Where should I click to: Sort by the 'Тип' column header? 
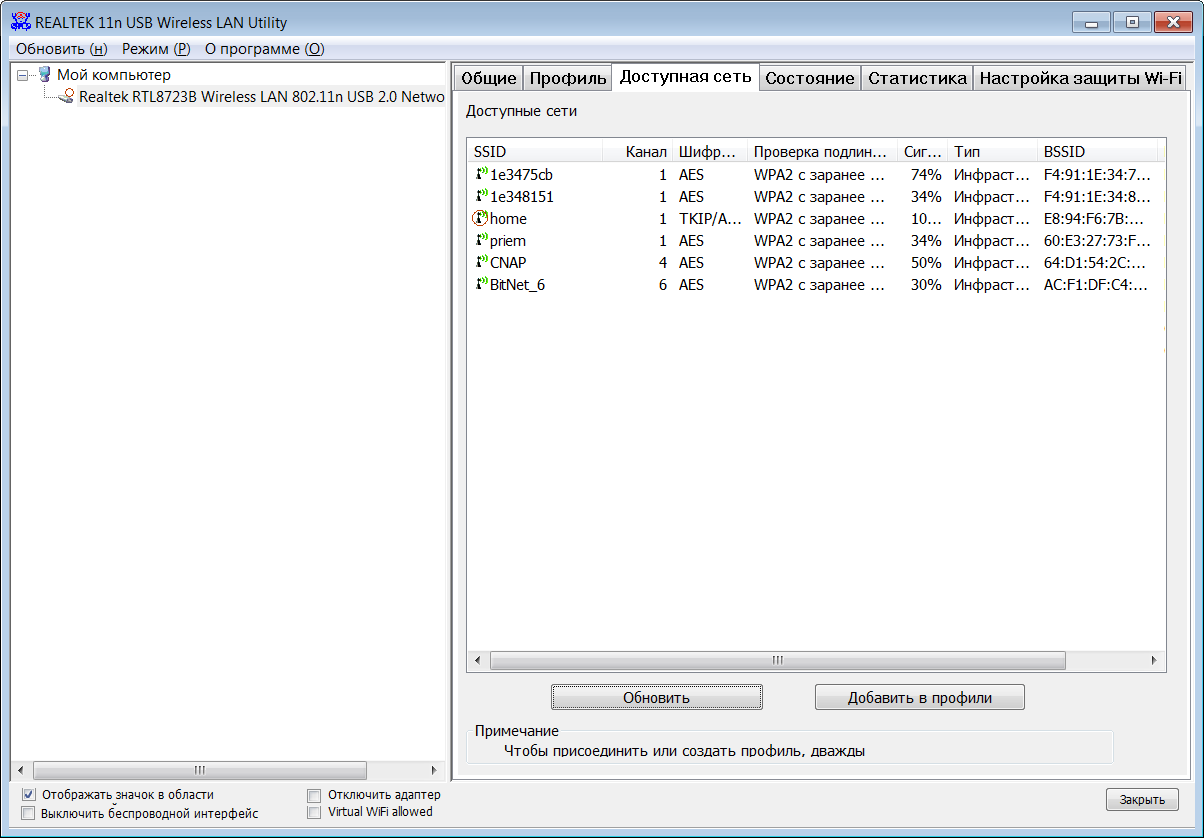click(993, 152)
